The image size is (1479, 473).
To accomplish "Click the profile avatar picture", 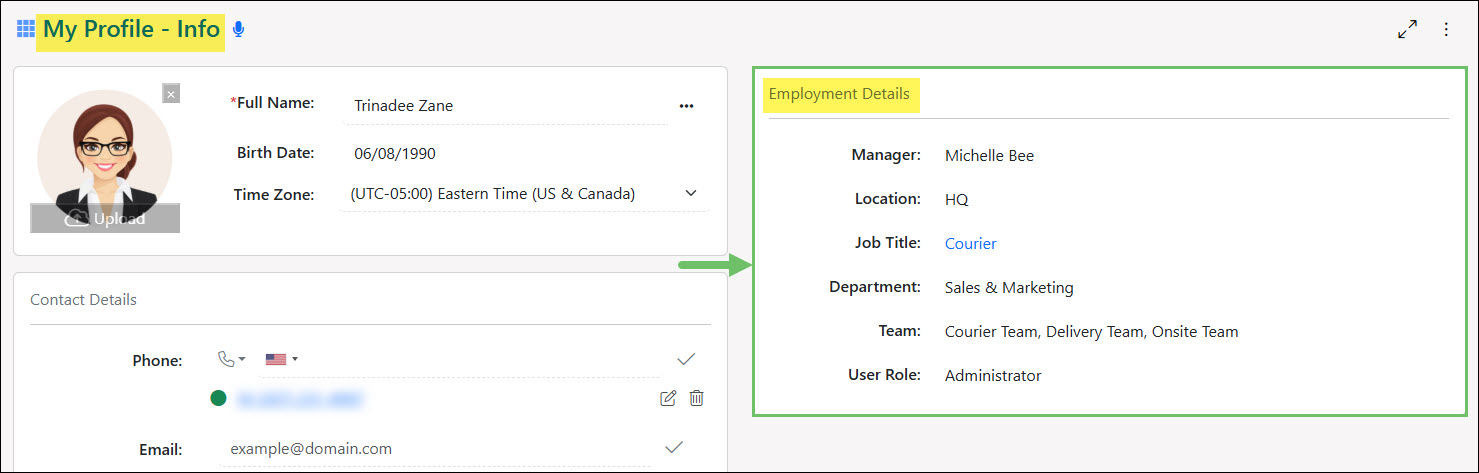I will [105, 145].
